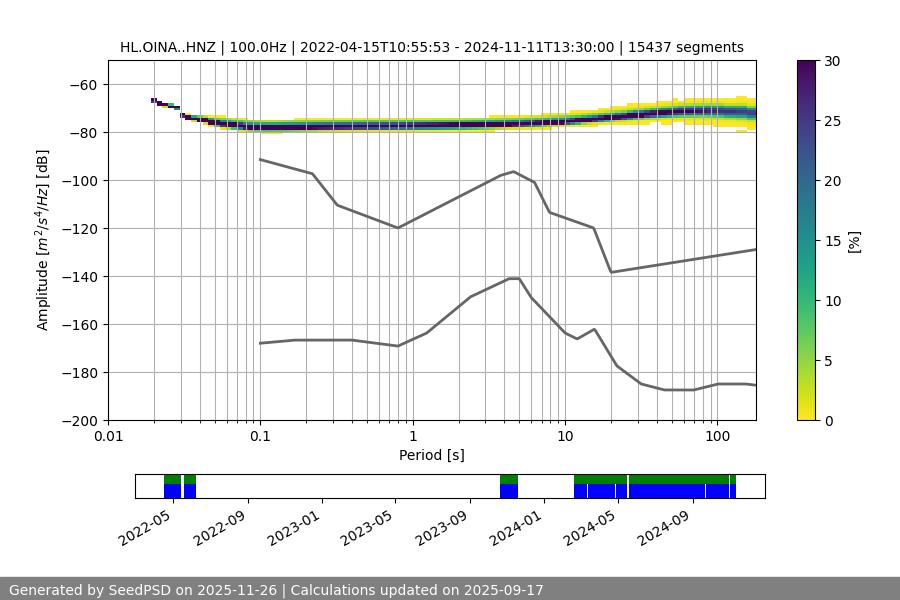Click the long 2024 data availability block
This screenshot has width=900, height=600.
(655, 487)
